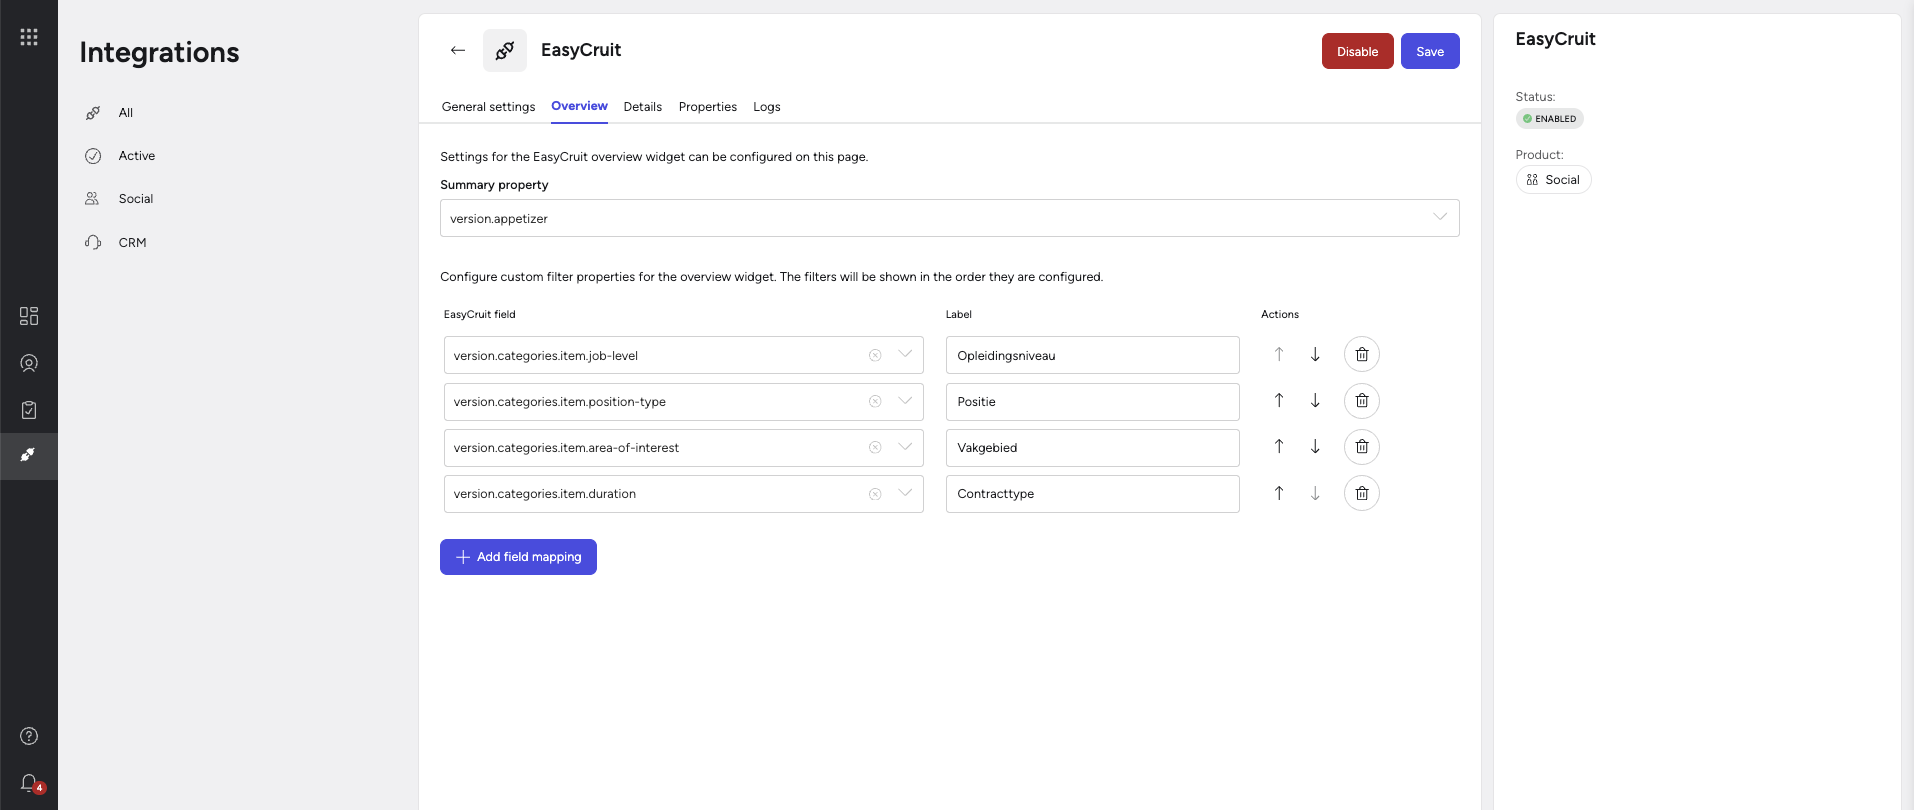Open the dashboard icon in left rail
Image resolution: width=1914 pixels, height=810 pixels.
click(x=29, y=316)
